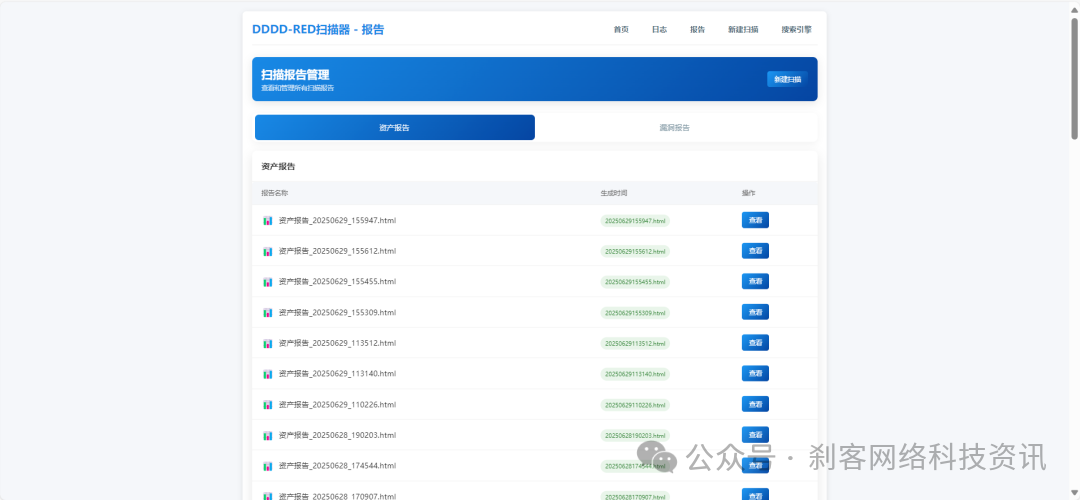Click the 操作 column header
Screen dimensions: 1080x500
749,193
